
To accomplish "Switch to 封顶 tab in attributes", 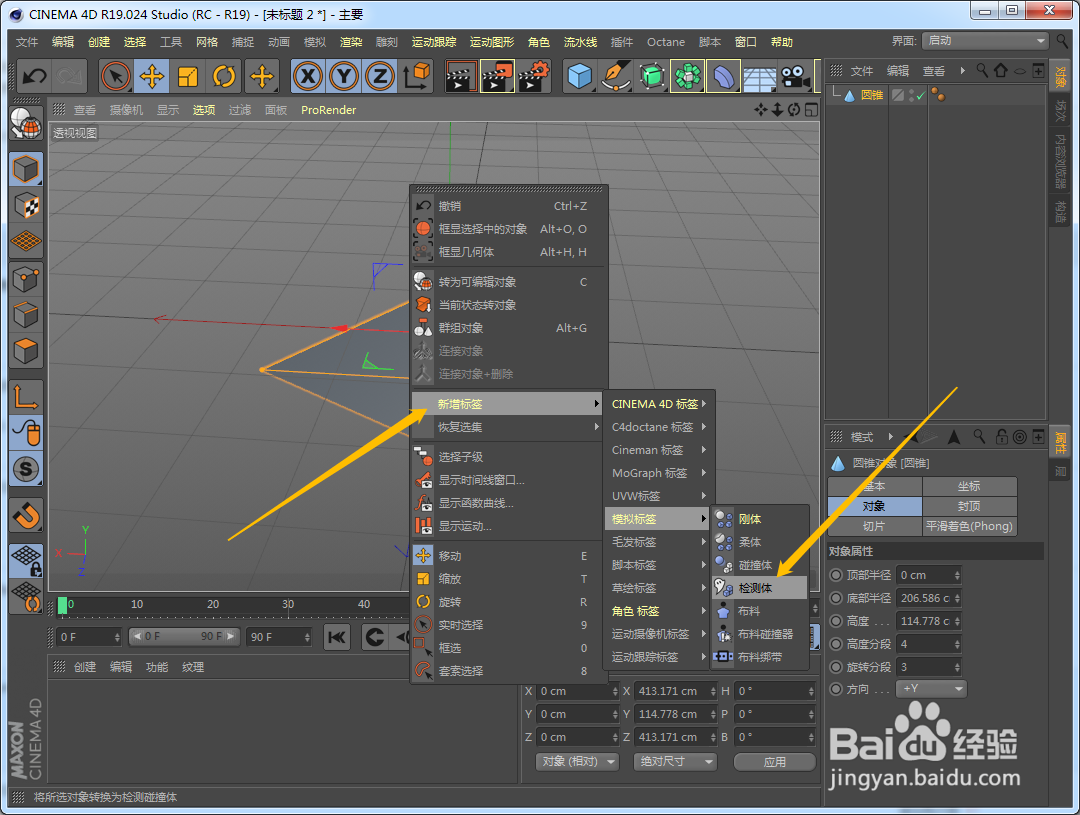I will pos(969,506).
